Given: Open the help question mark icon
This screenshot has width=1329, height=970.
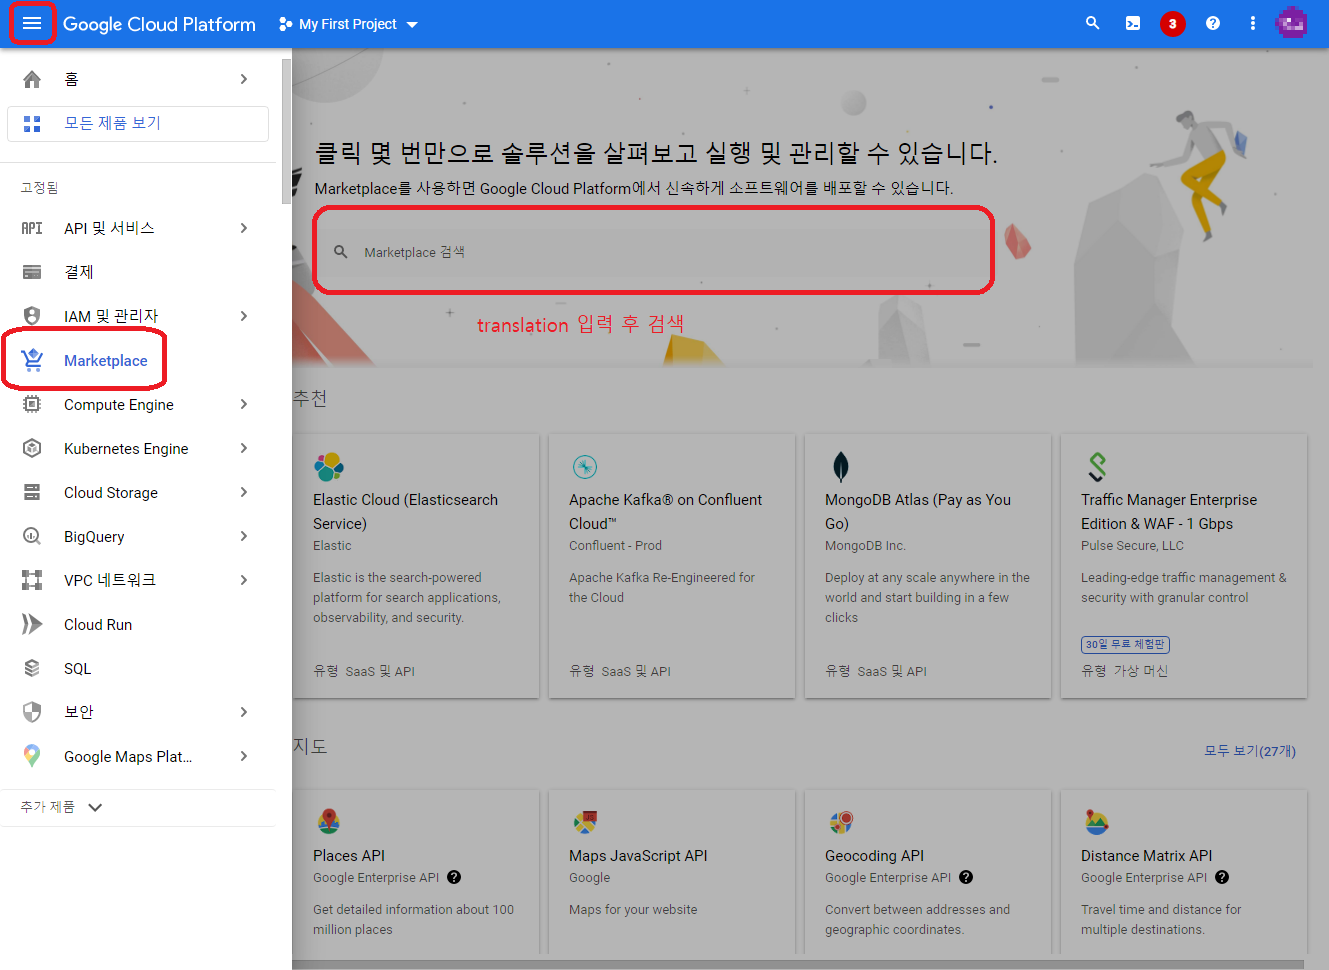Looking at the screenshot, I should coord(1212,23).
